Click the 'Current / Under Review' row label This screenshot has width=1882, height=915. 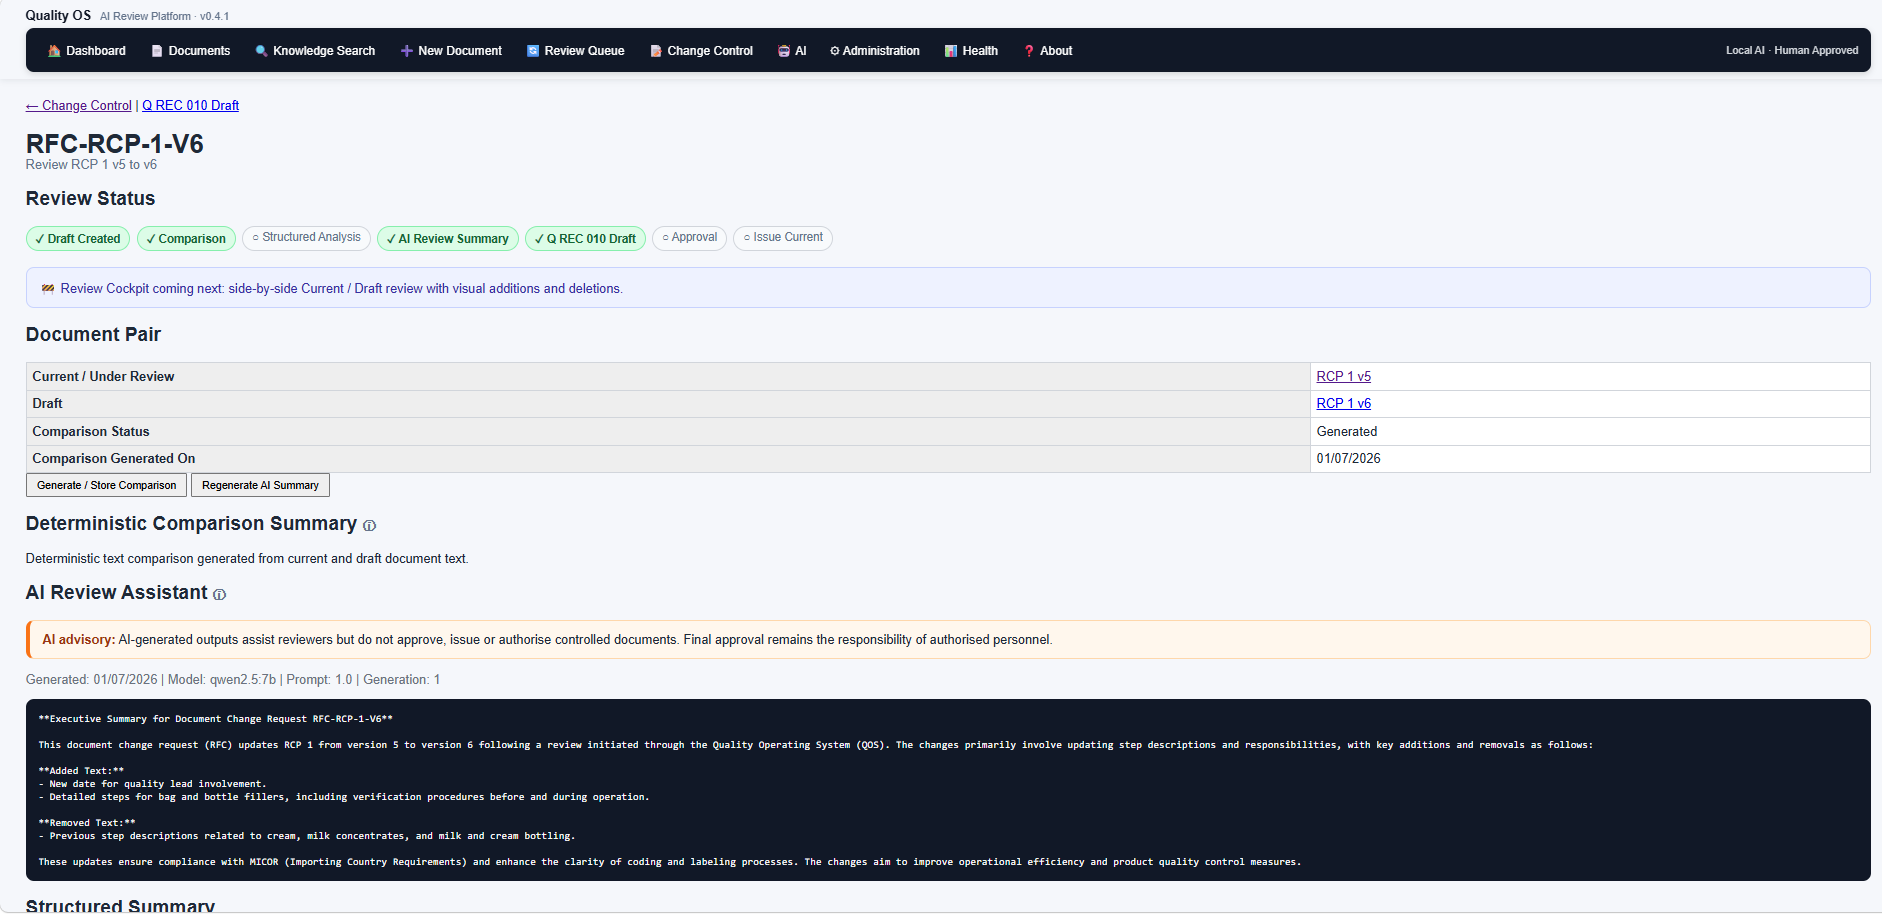(103, 377)
